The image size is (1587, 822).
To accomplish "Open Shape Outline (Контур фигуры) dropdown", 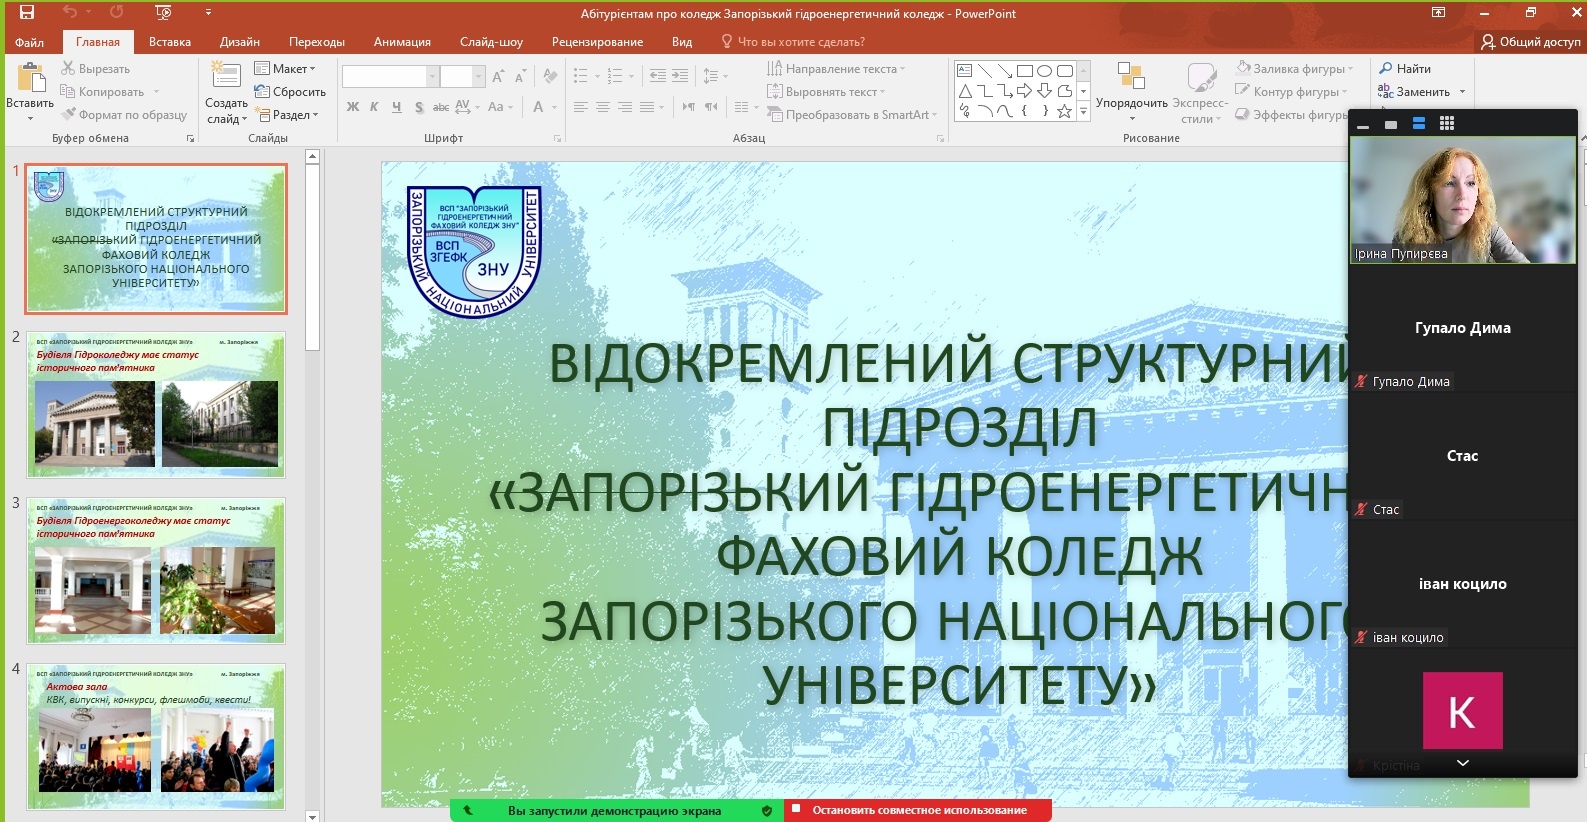I will 1292,91.
